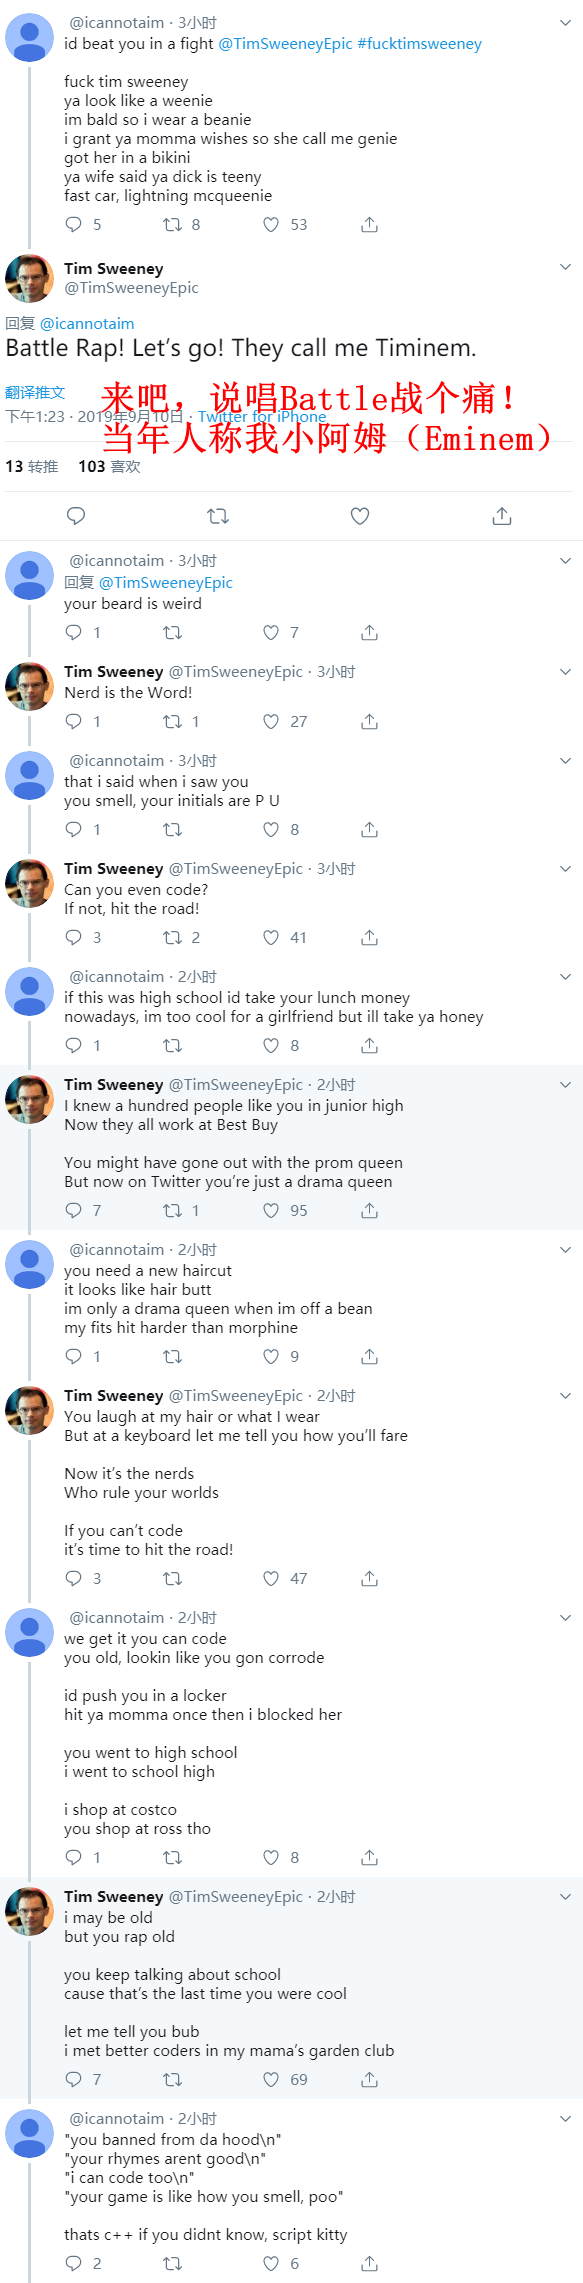
Task: Retweet the "you need a new haircut" tweet
Action: pyautogui.click(x=172, y=1357)
